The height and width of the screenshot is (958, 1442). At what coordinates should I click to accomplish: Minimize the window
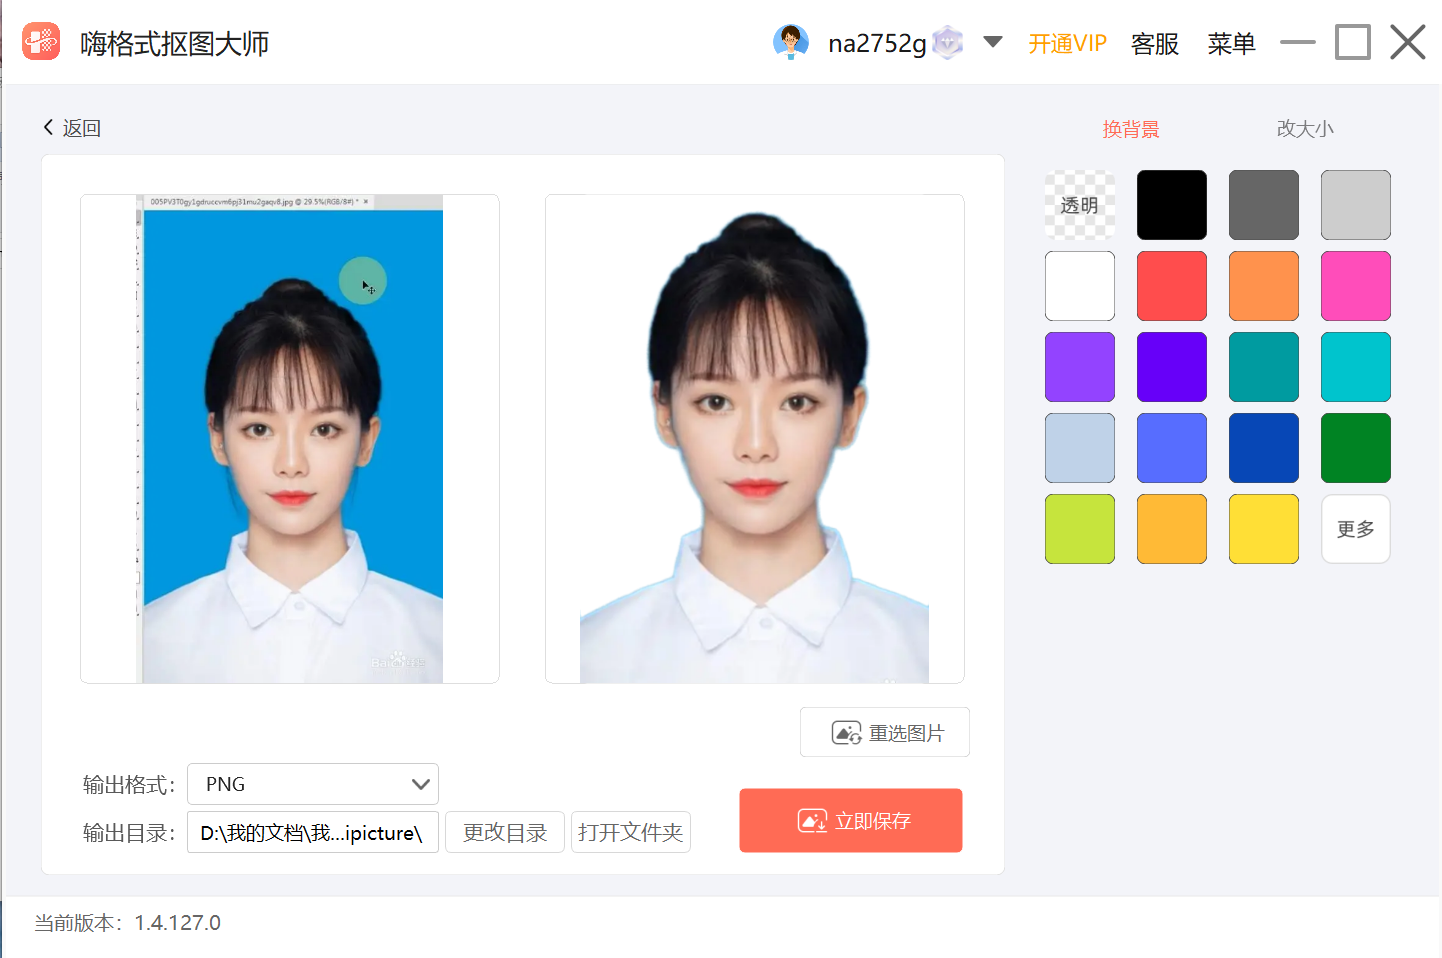[1298, 42]
